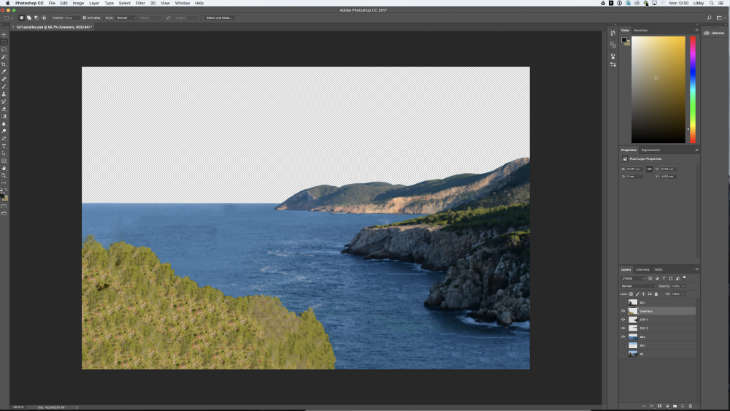Image resolution: width=730 pixels, height=411 pixels.
Task: Activate the Zoom tool
Action: (4, 176)
